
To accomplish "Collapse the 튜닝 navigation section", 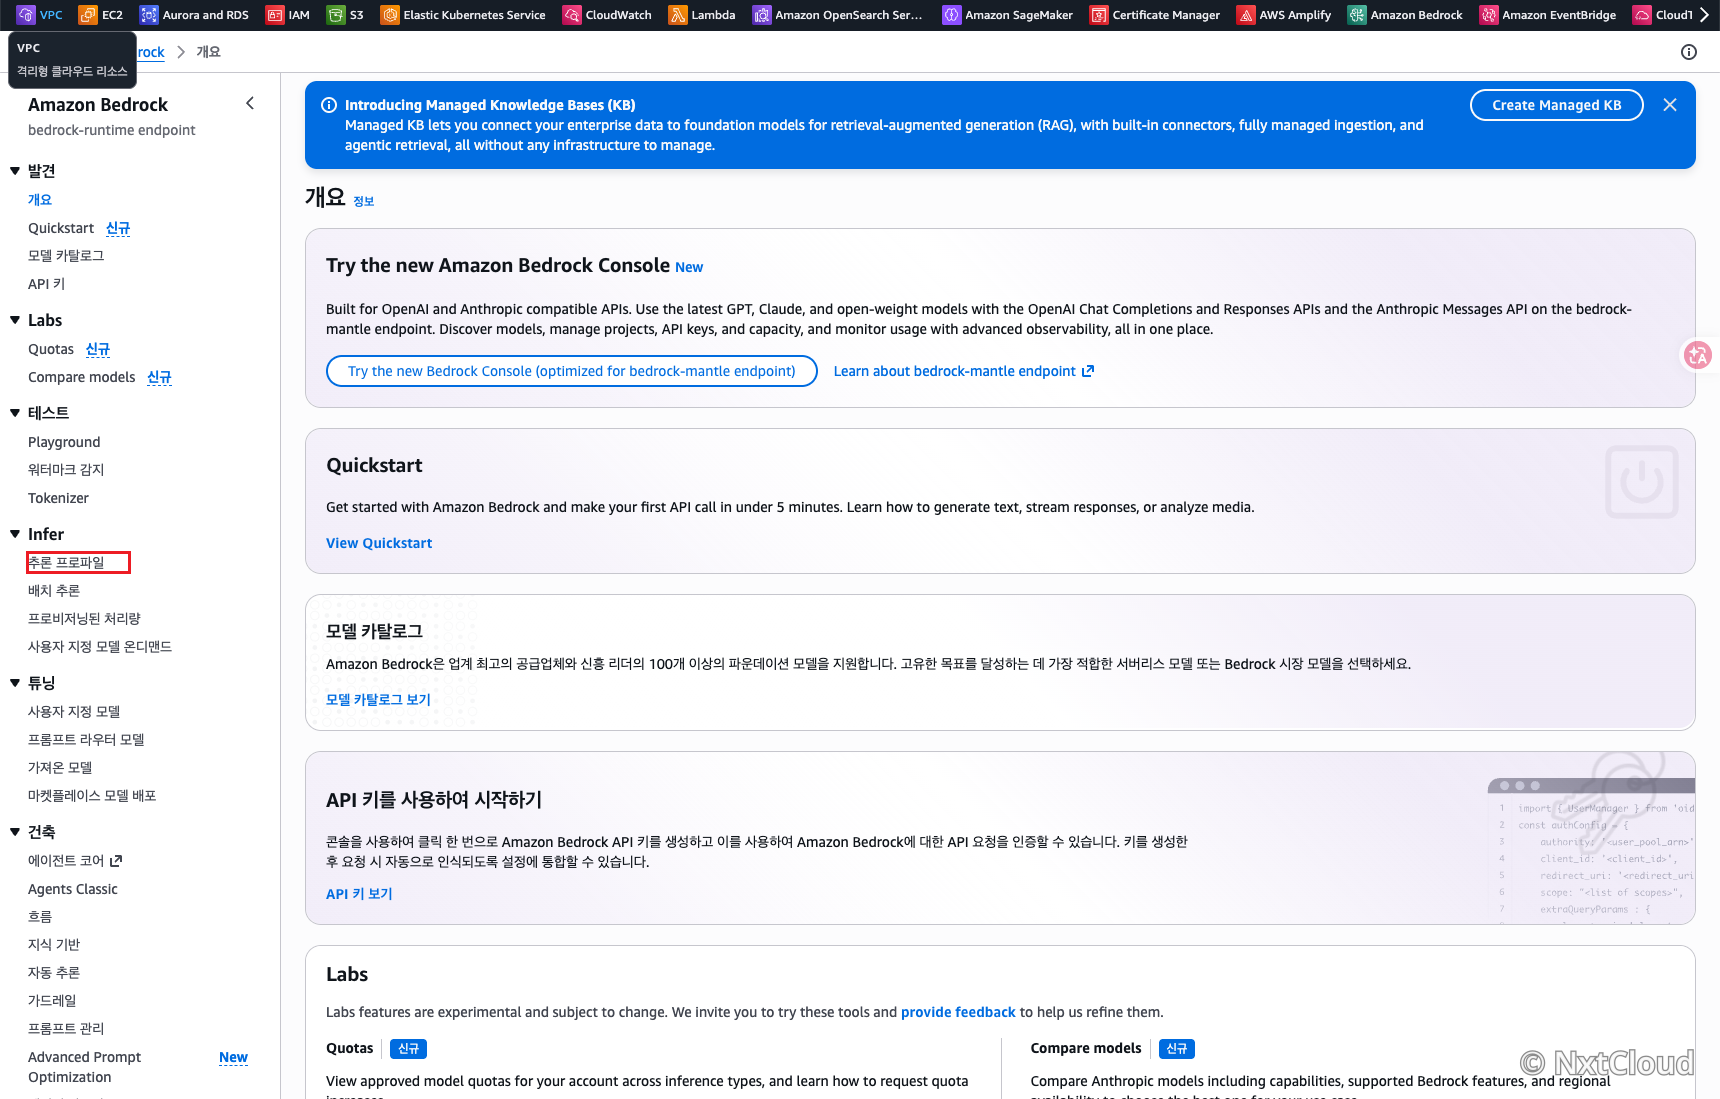I will 15,683.
